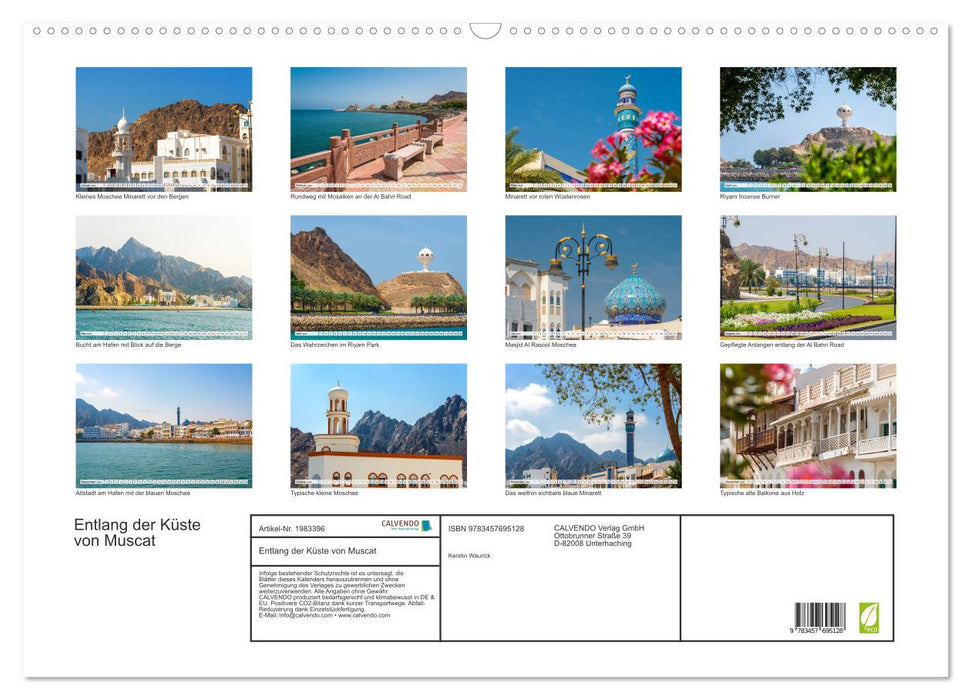
Task: Open the Rundweg mit Mosaiken image
Action: [378, 129]
